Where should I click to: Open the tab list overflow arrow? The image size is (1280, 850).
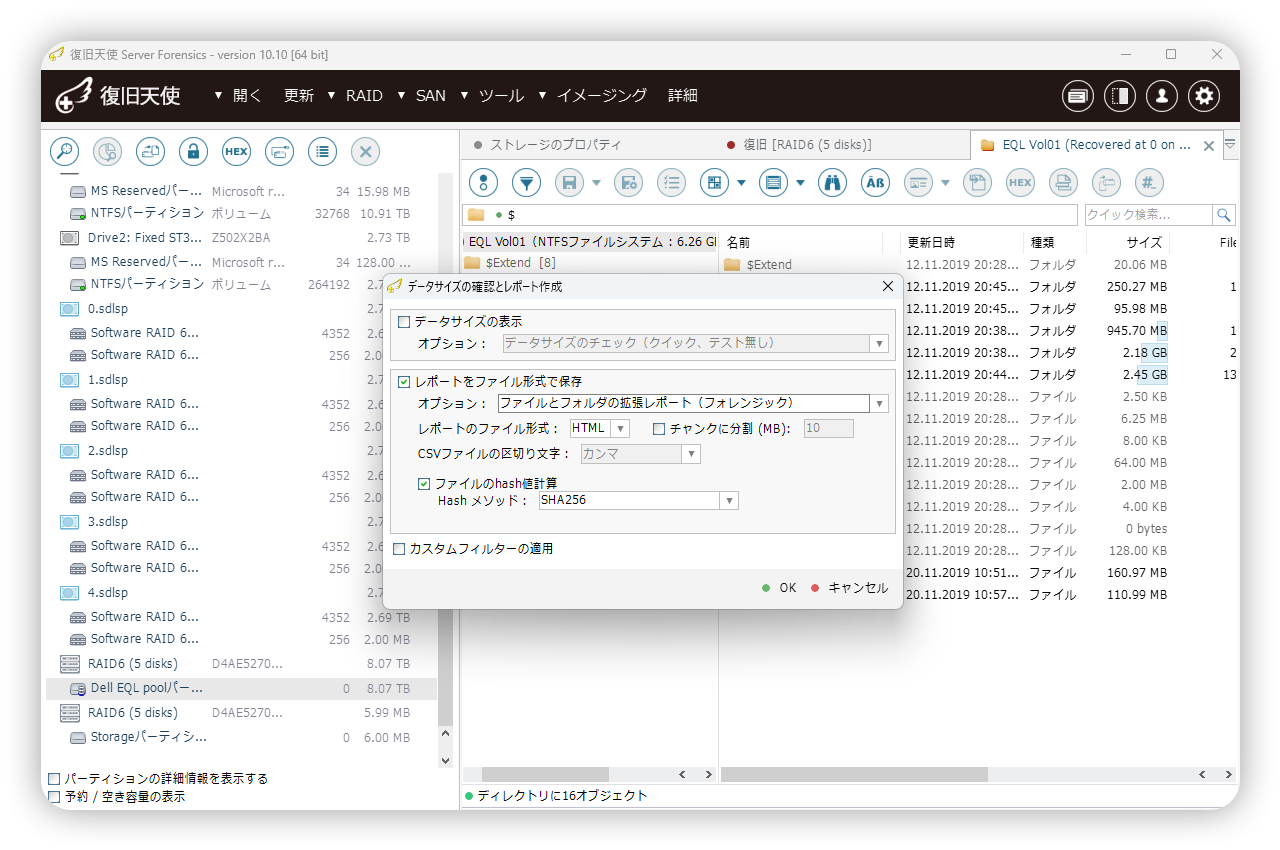coord(1230,144)
